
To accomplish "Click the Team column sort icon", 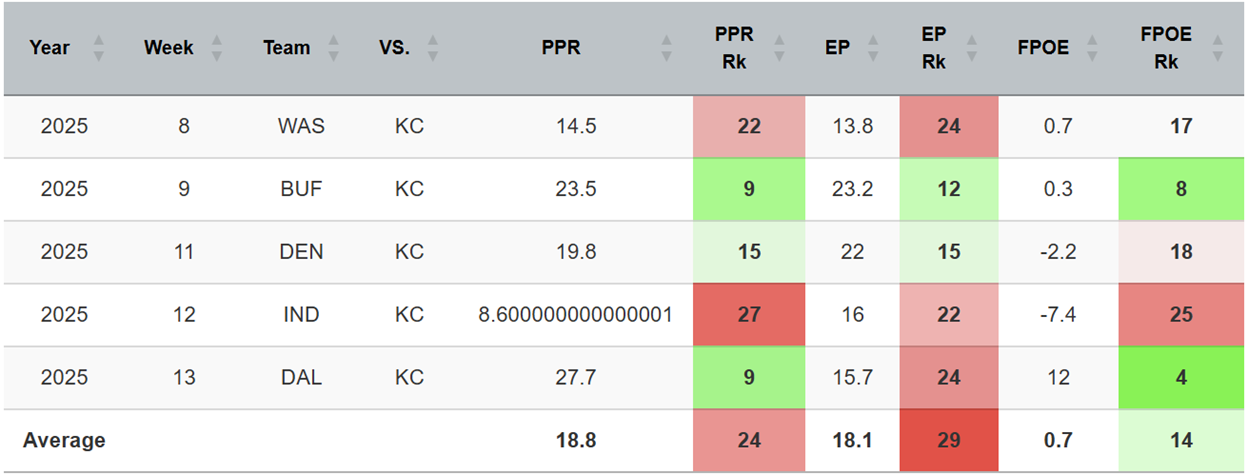I will [x=333, y=48].
